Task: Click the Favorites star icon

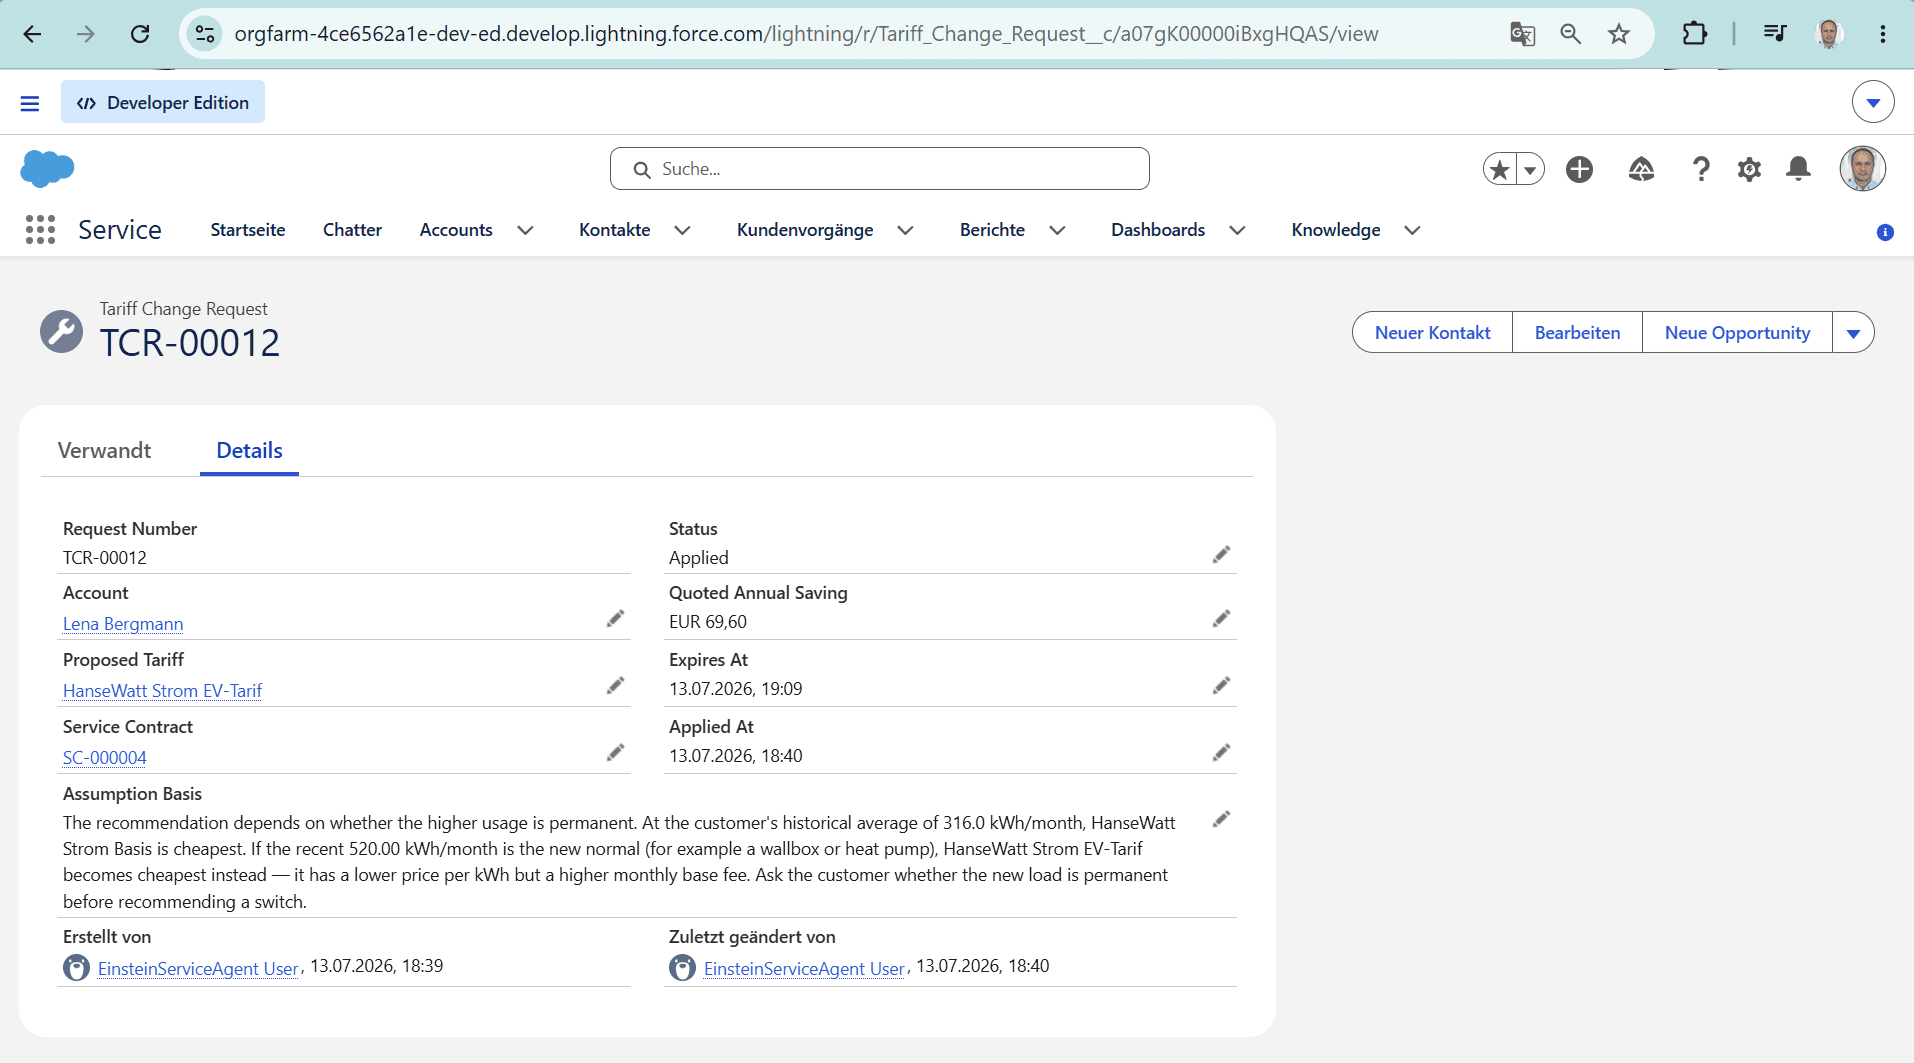Action: (x=1500, y=169)
